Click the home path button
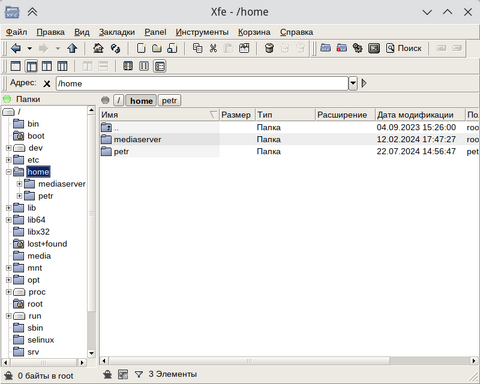Screen dimensions: 480x384 [x=141, y=100]
